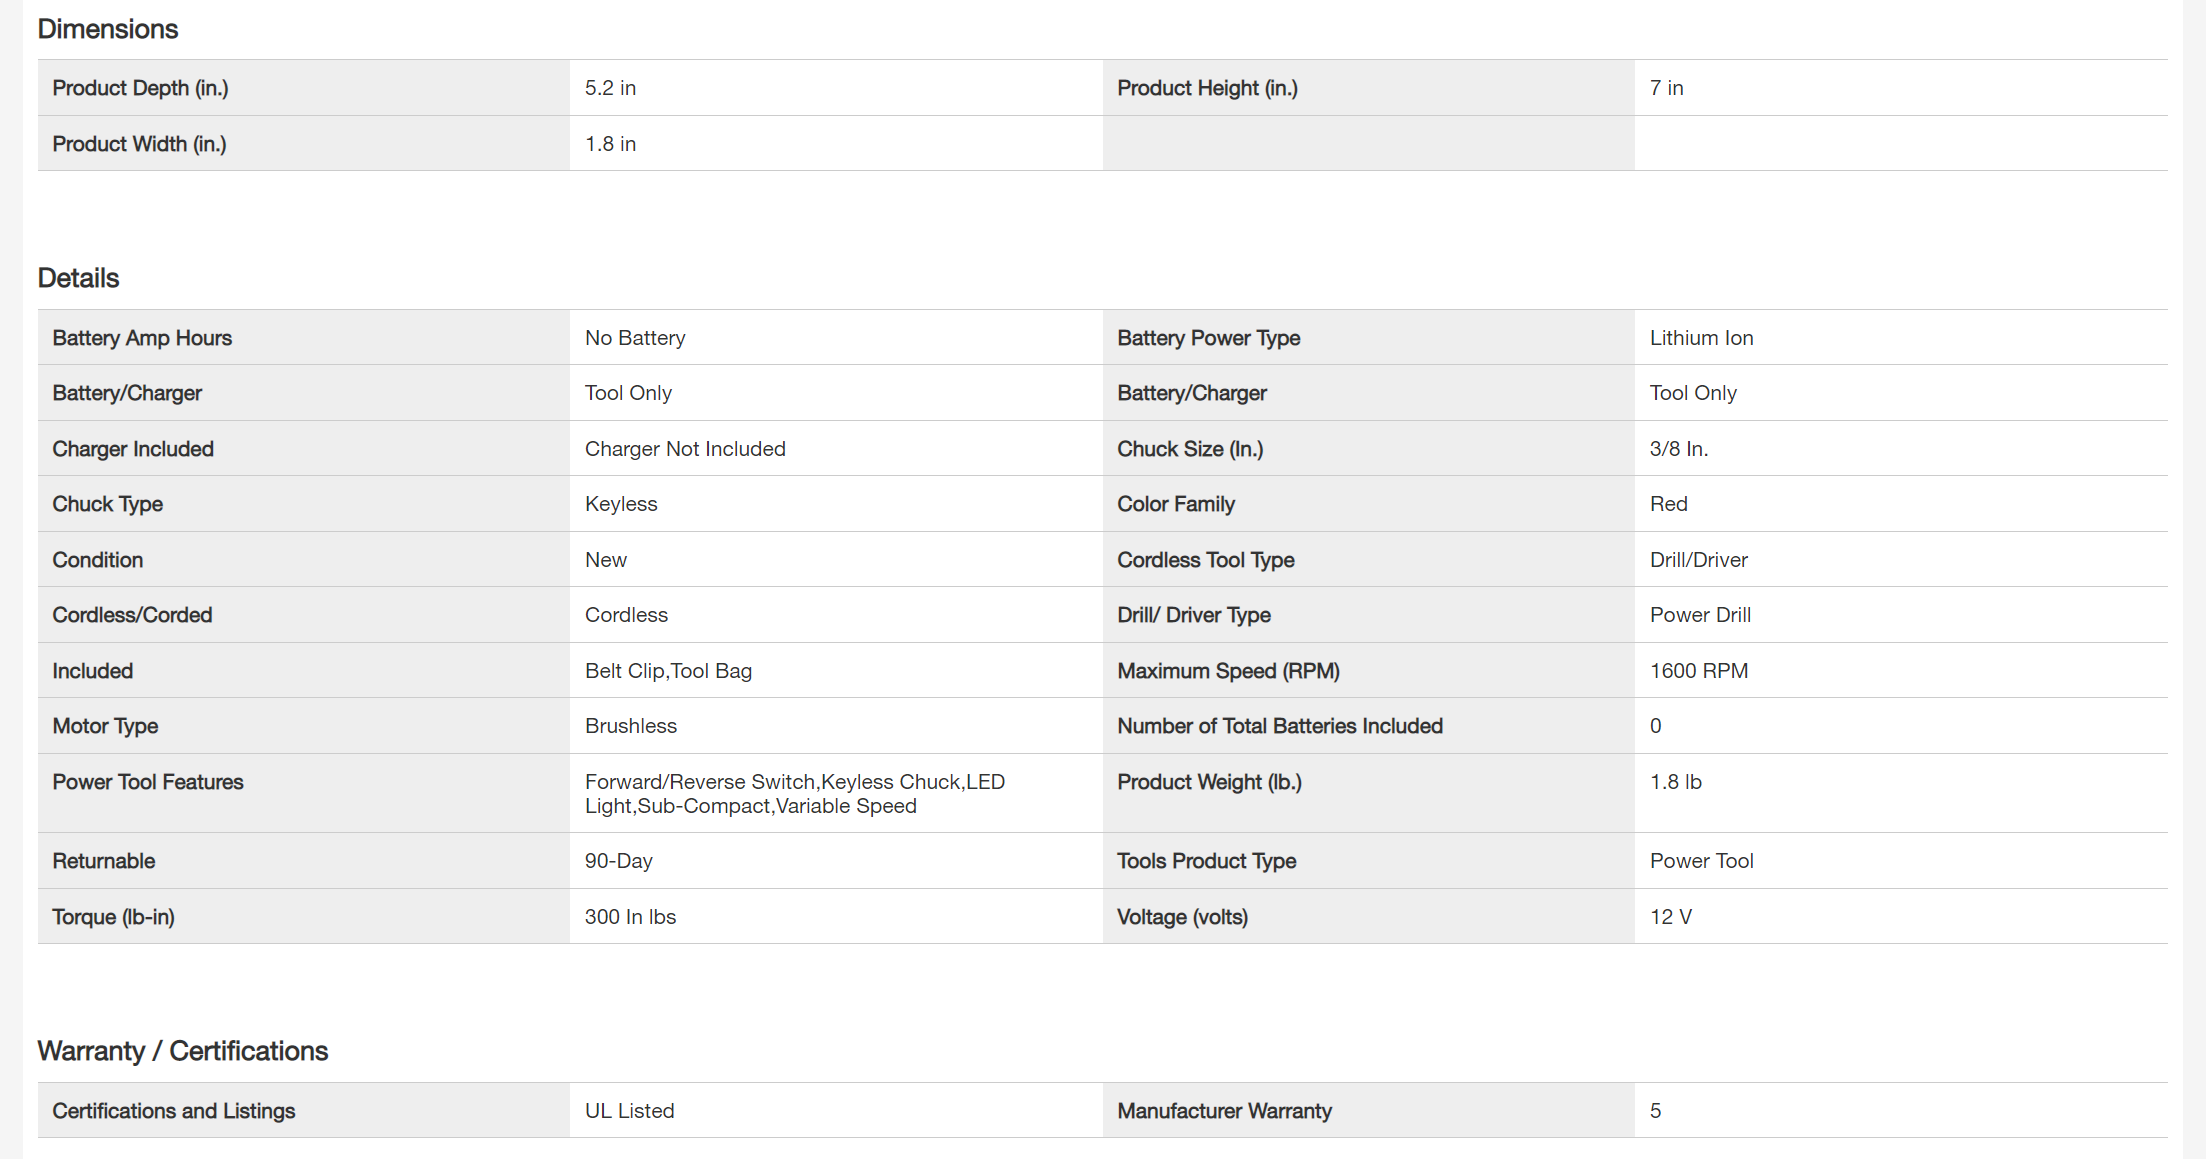The image size is (2206, 1159).
Task: Click the Color Family Red value
Action: (1668, 504)
